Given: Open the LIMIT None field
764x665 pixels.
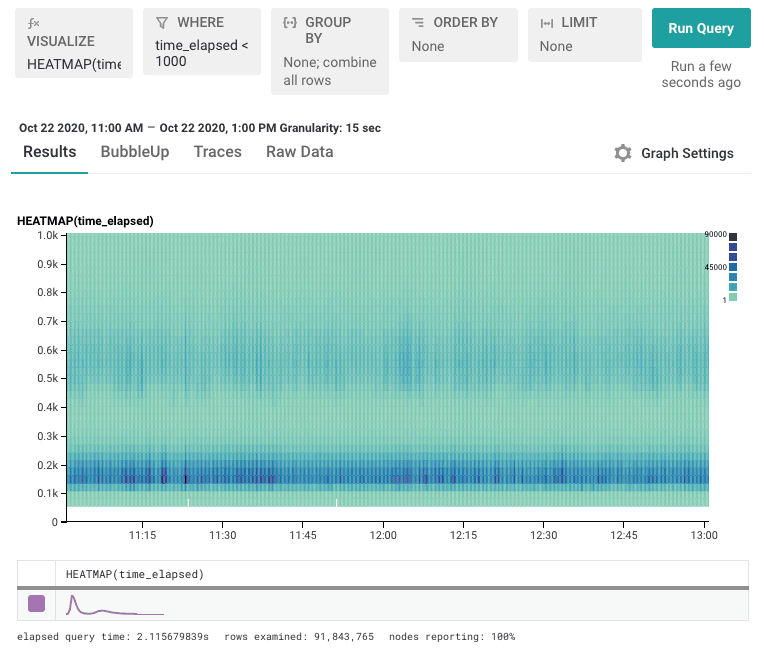Looking at the screenshot, I should point(556,46).
